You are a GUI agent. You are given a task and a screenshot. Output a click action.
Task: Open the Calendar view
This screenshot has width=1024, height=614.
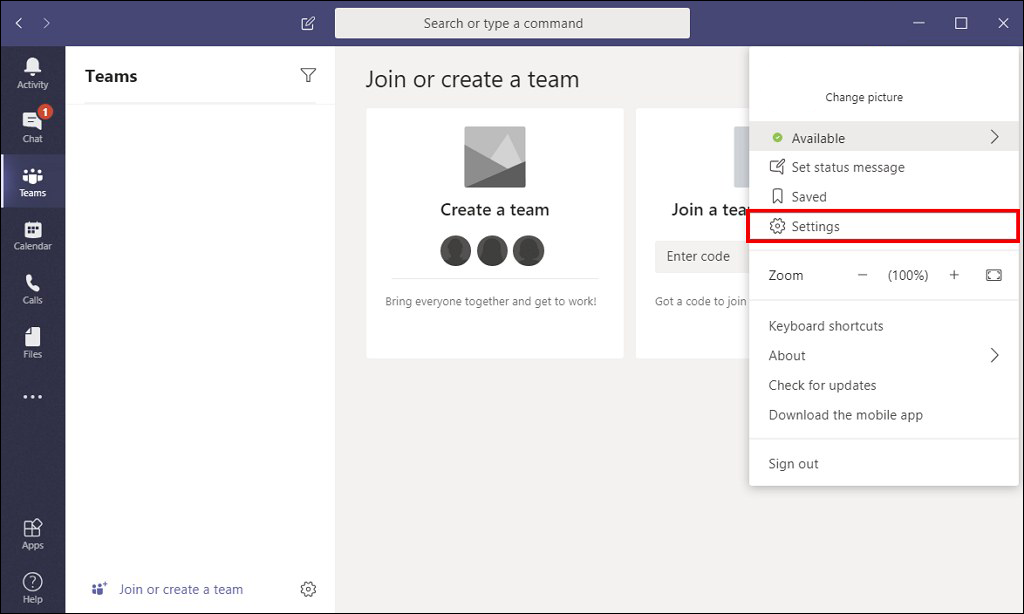click(33, 236)
